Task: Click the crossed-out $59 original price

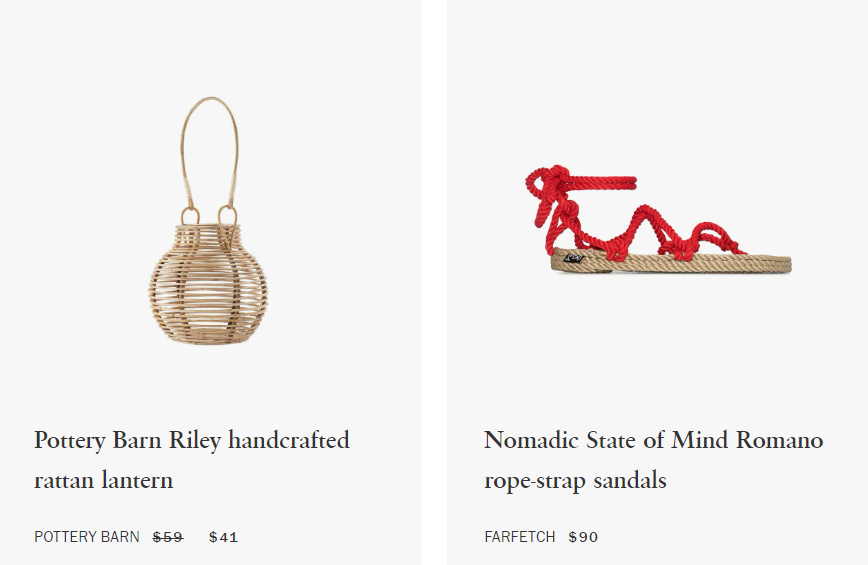Action: (168, 537)
